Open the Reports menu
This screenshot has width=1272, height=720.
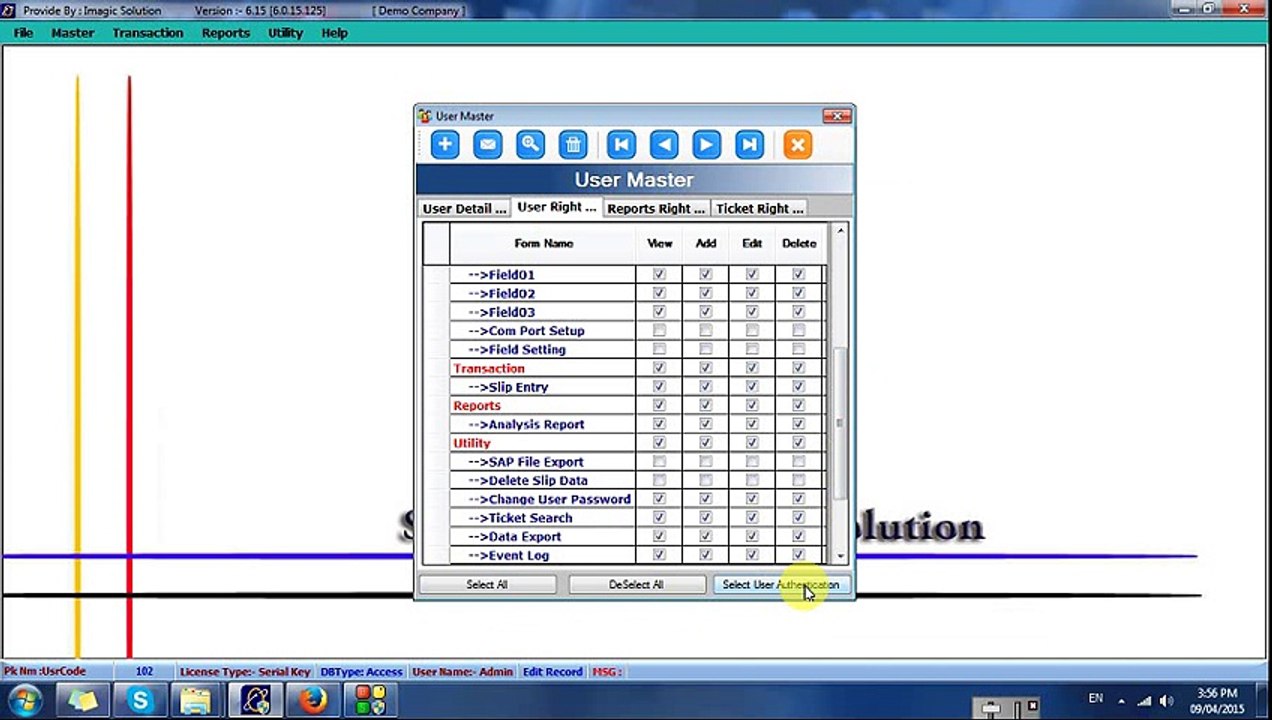pos(226,33)
